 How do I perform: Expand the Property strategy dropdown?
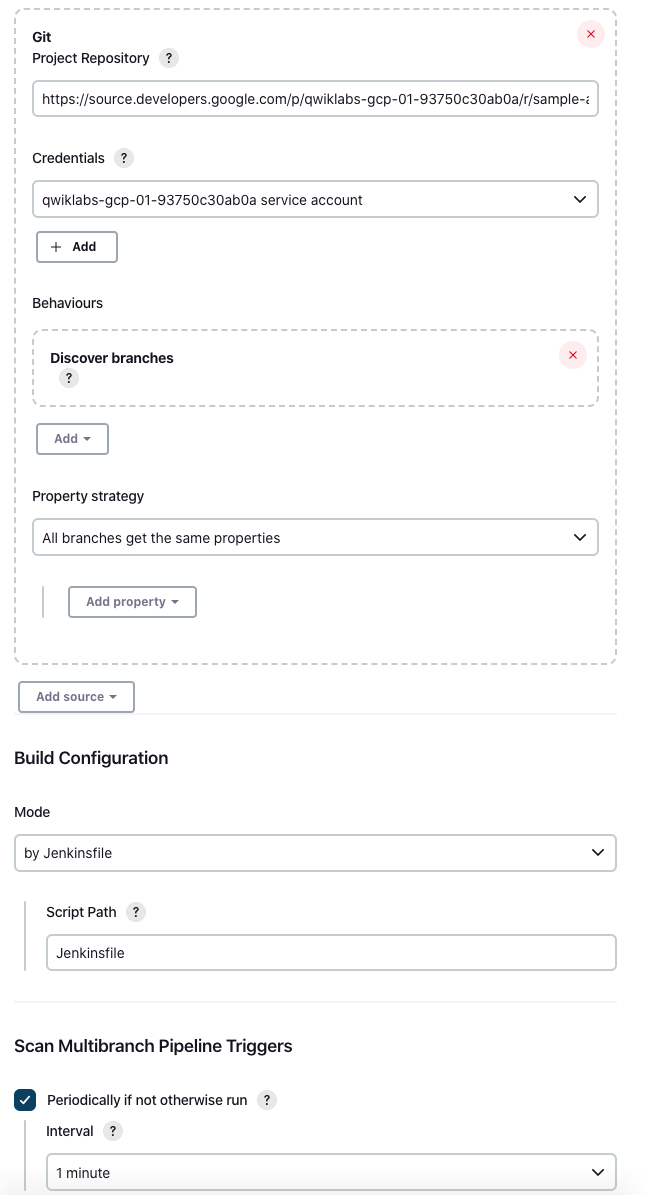(315, 538)
